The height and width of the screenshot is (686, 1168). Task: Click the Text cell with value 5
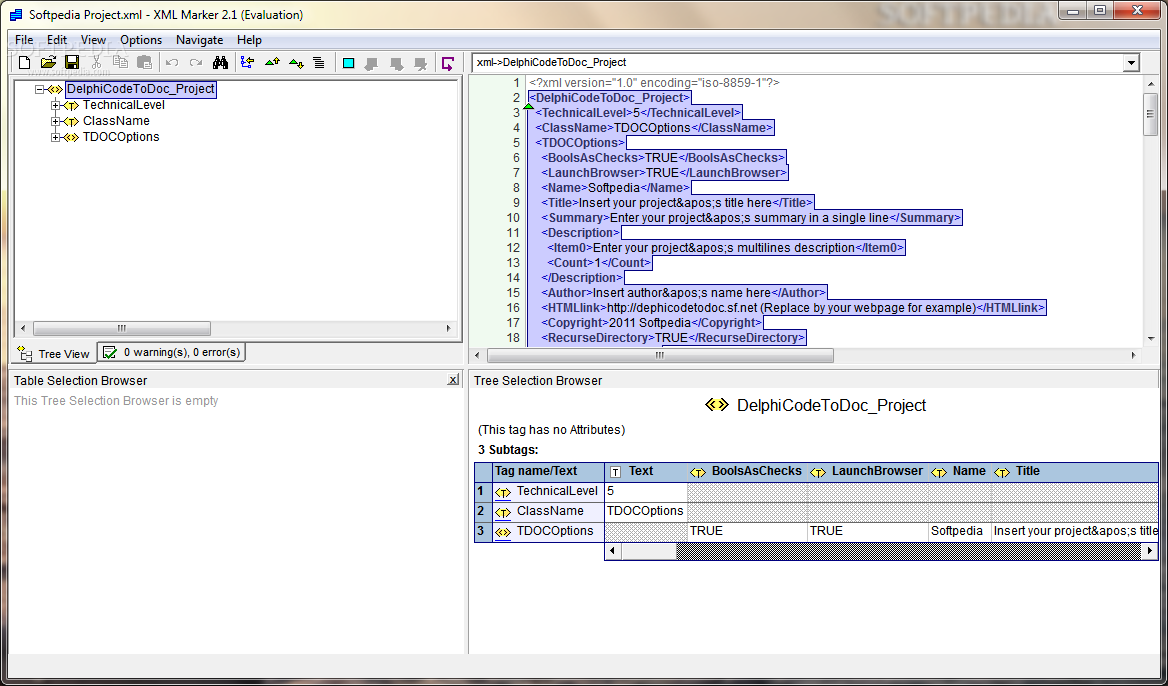coord(645,492)
